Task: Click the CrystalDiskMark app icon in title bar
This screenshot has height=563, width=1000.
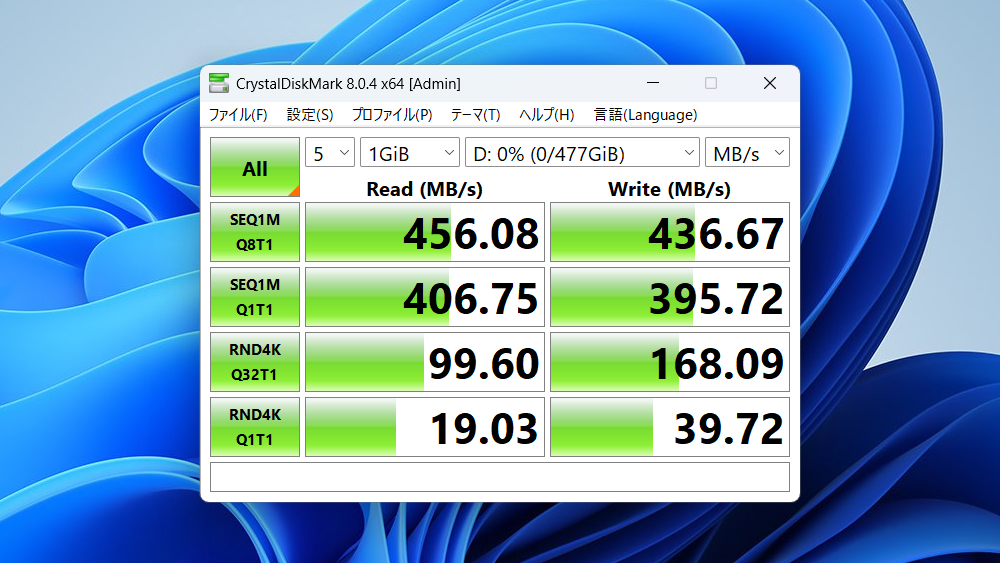Action: pyautogui.click(x=219, y=83)
